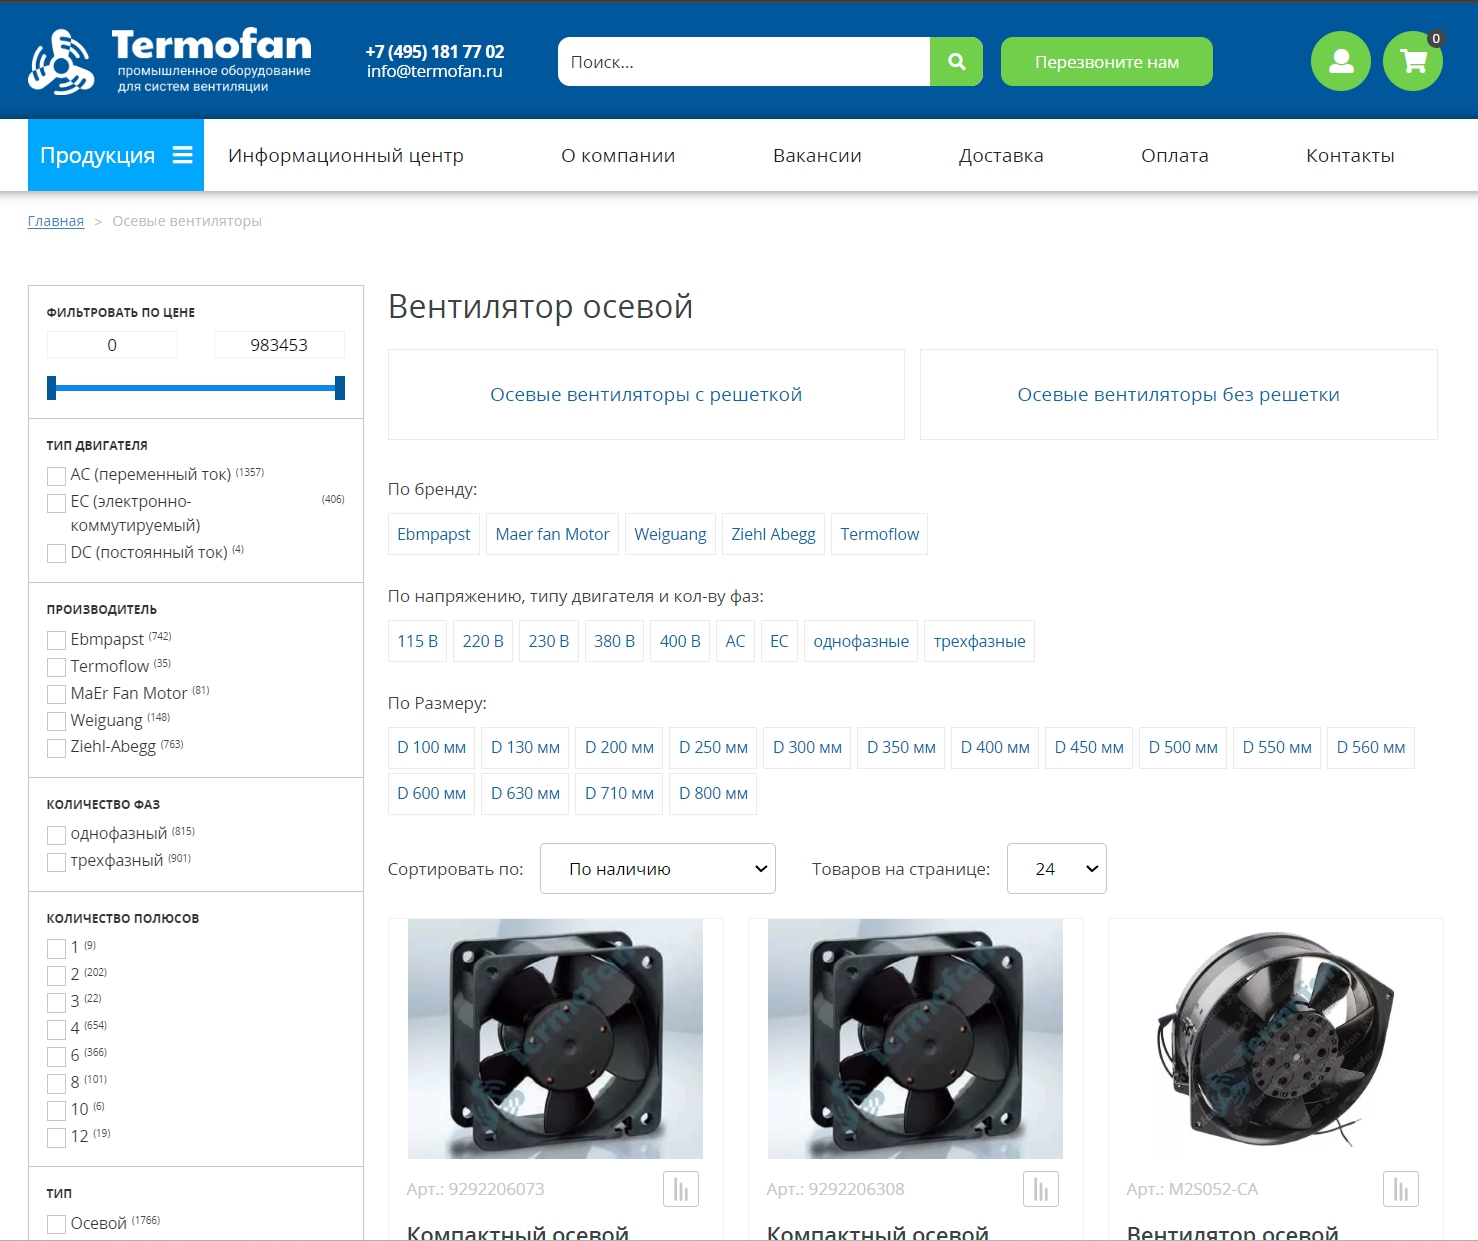Filter by Termoflow brand tag

coord(879,534)
